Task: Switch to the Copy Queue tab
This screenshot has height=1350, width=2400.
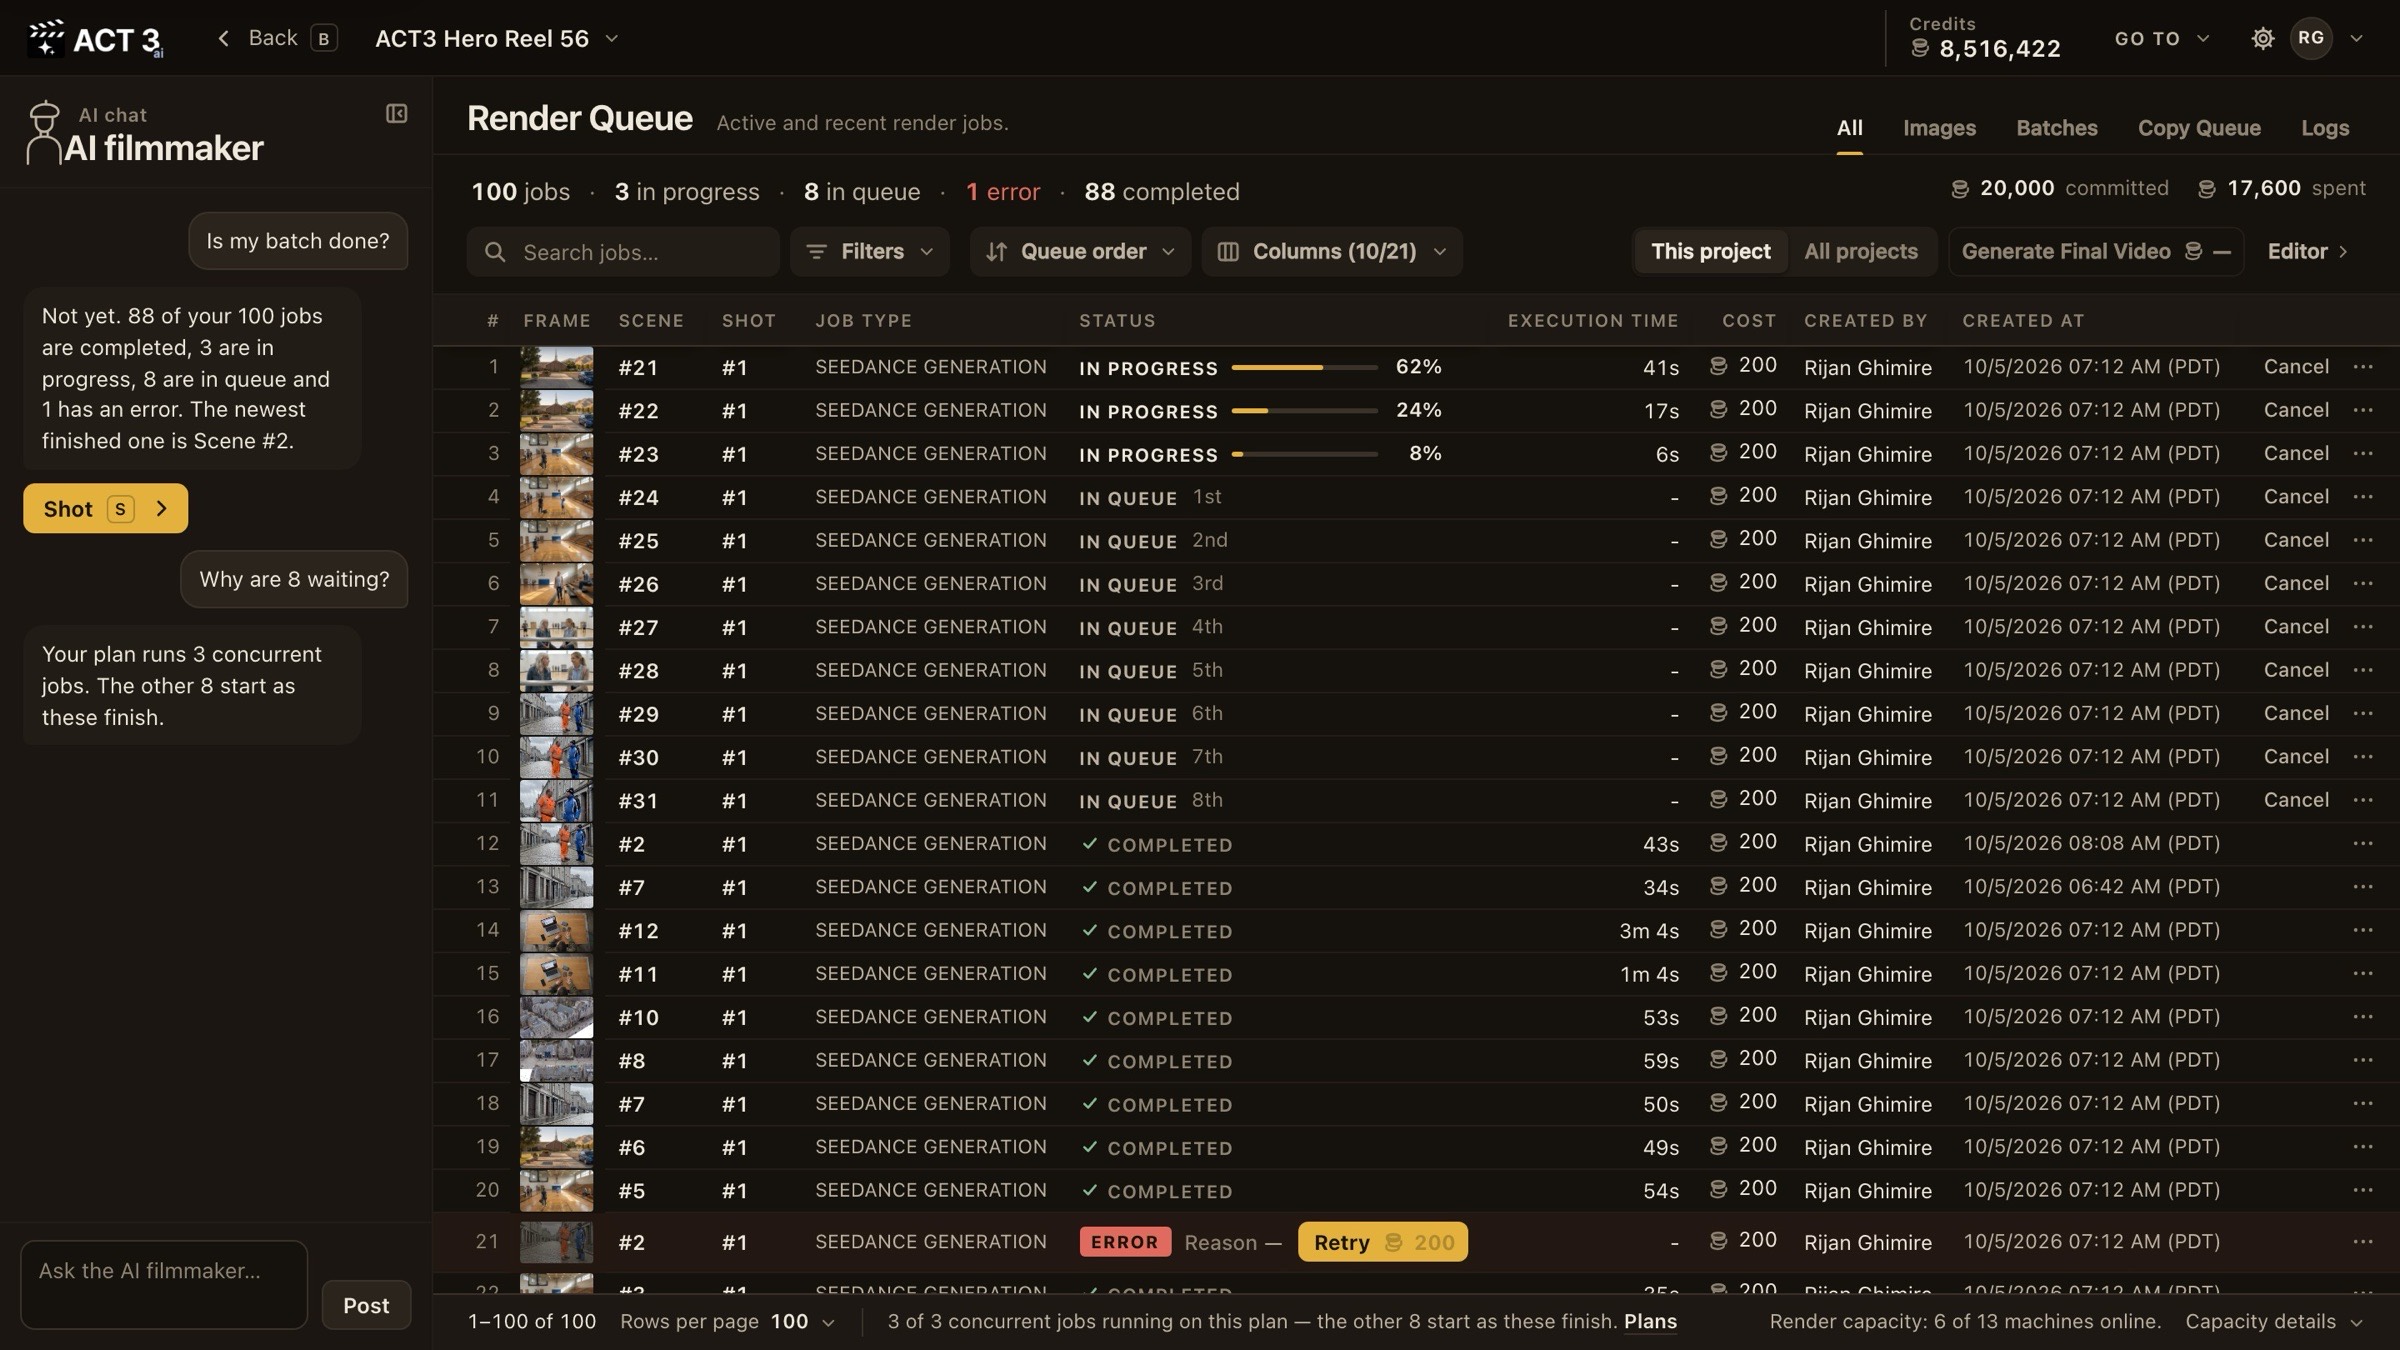Action: pos(2199,128)
